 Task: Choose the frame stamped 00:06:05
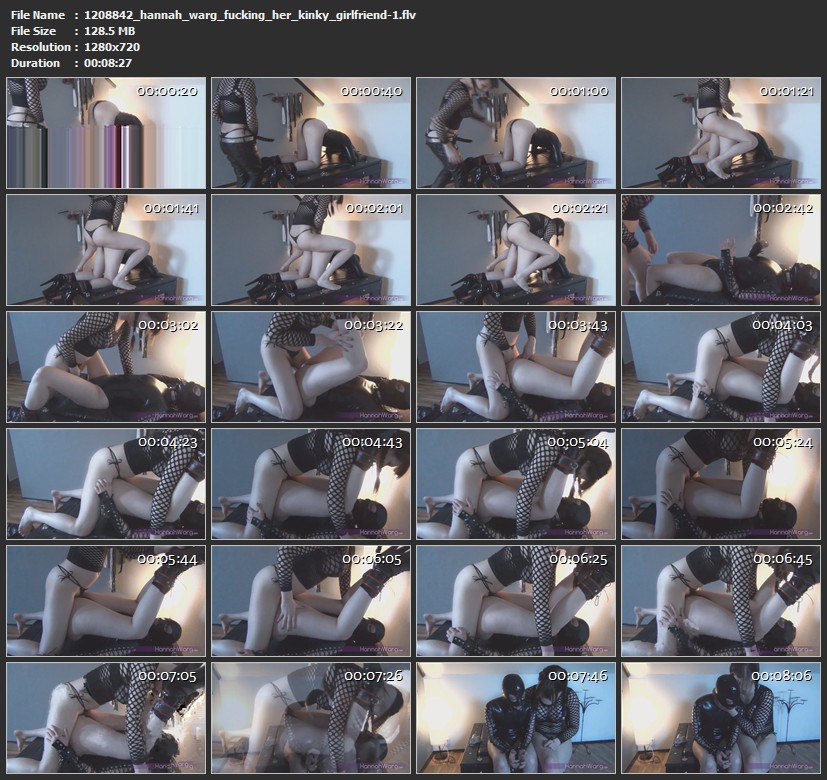[x=311, y=600]
